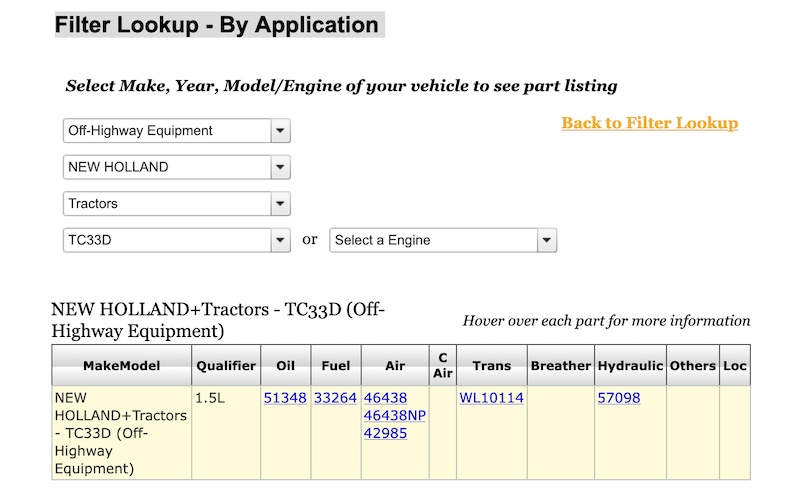Screen dimensions: 800x494
Task: Expand the TC33D model dropdown
Action: click(x=176, y=240)
